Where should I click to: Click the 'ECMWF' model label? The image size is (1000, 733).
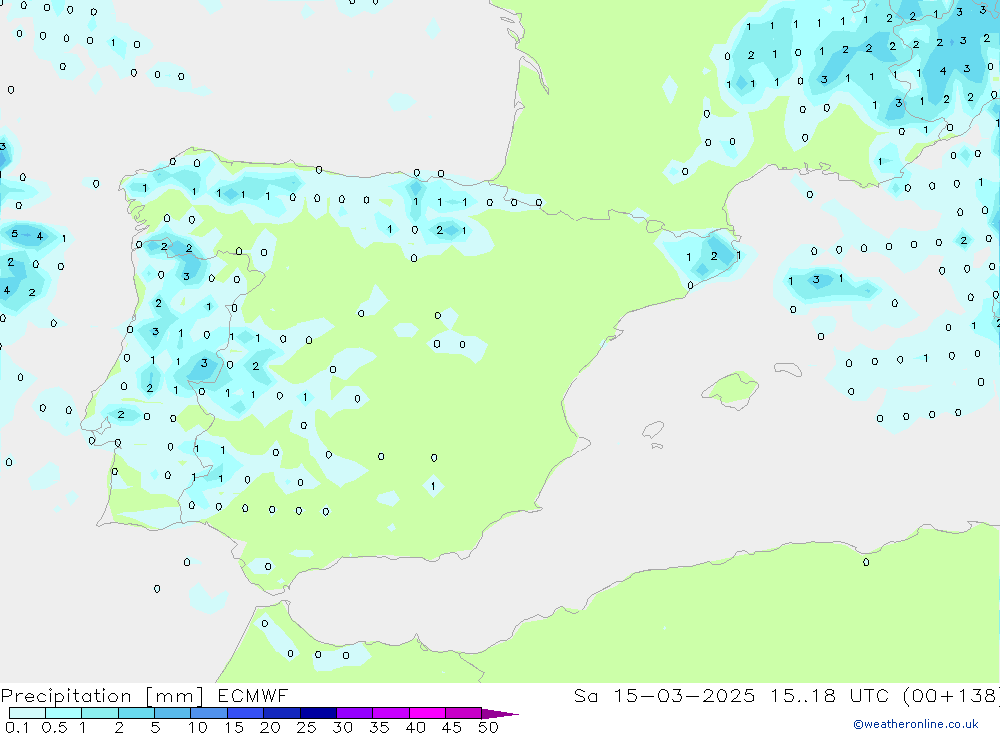coord(253,696)
